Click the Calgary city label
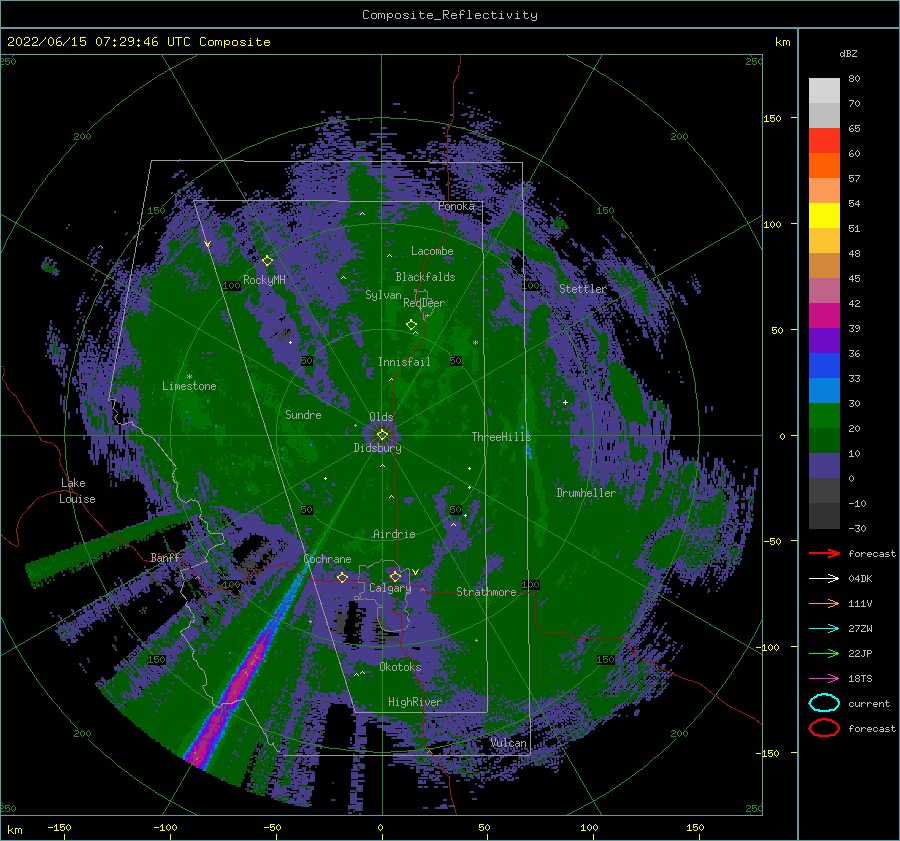Screen dimensions: 900x841 click(390, 588)
